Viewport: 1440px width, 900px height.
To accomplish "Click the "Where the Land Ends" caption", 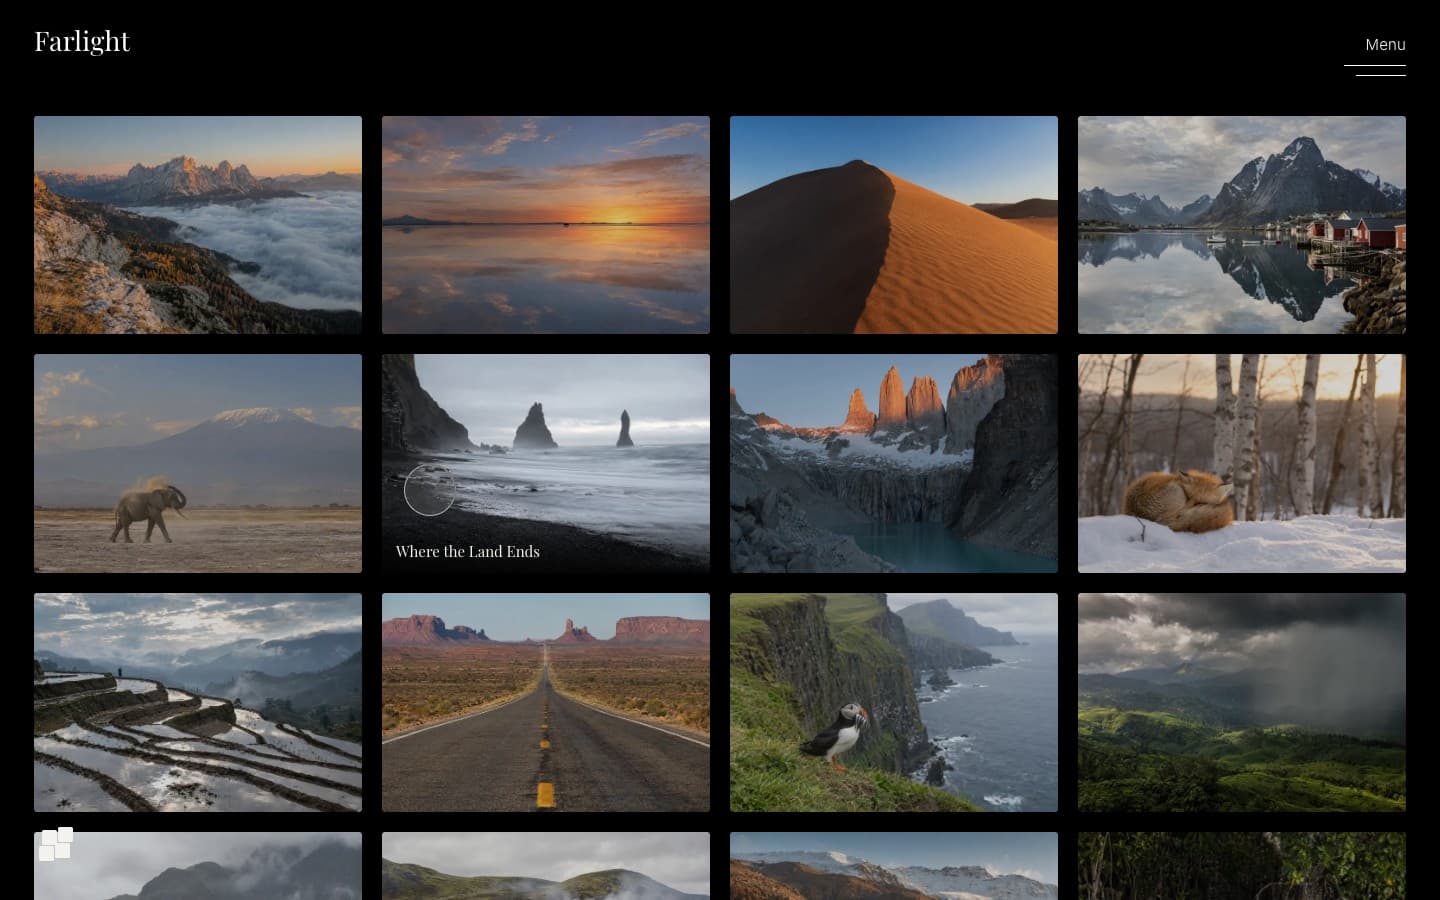I will coord(467,551).
